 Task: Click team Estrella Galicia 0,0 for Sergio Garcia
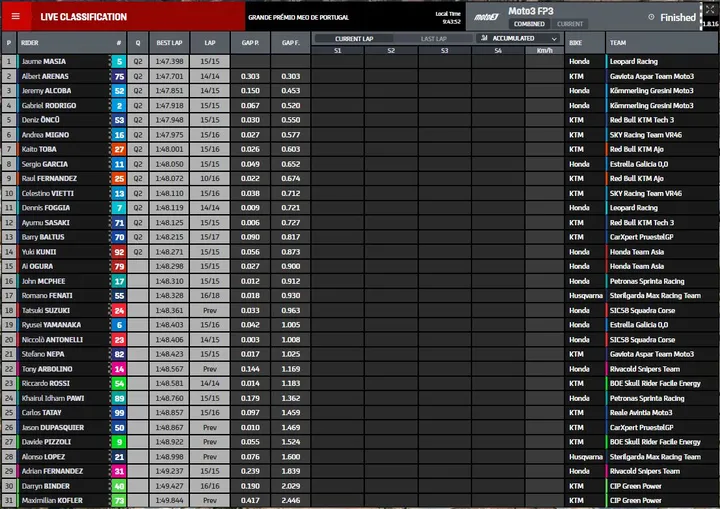(639, 164)
